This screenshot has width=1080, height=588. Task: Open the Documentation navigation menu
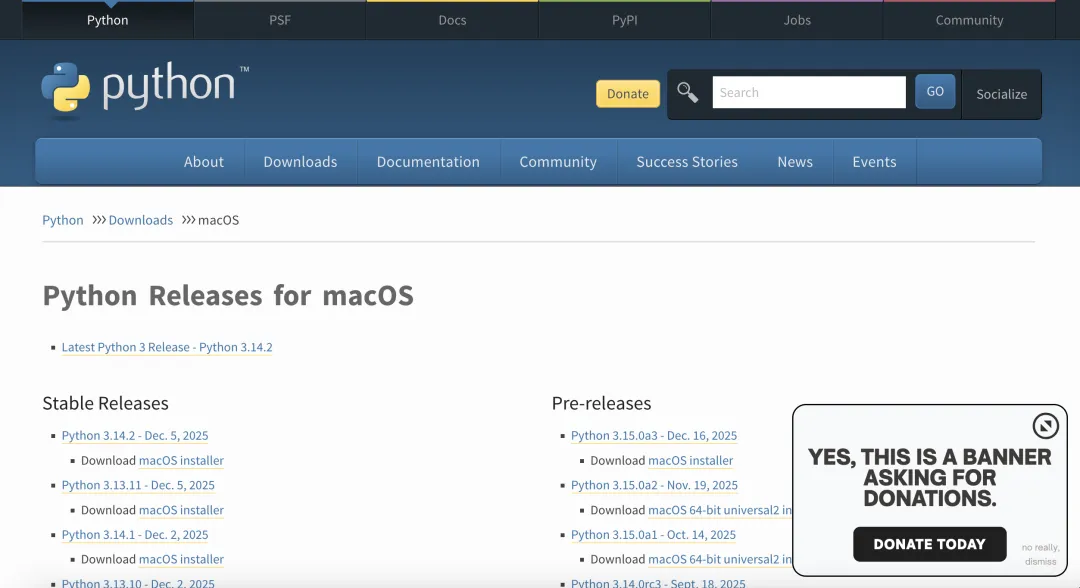[428, 162]
